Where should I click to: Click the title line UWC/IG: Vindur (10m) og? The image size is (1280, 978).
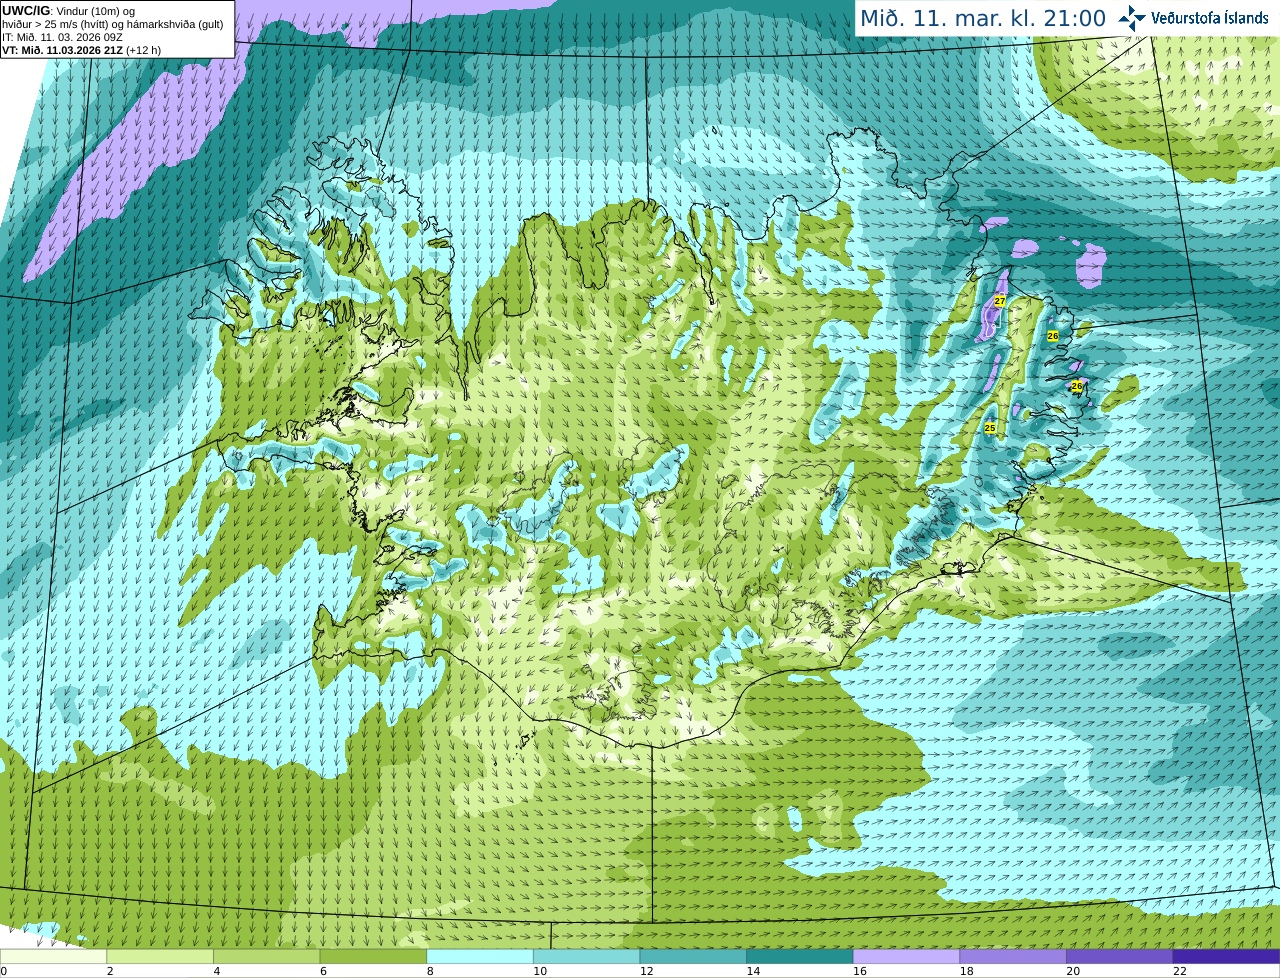coord(68,11)
